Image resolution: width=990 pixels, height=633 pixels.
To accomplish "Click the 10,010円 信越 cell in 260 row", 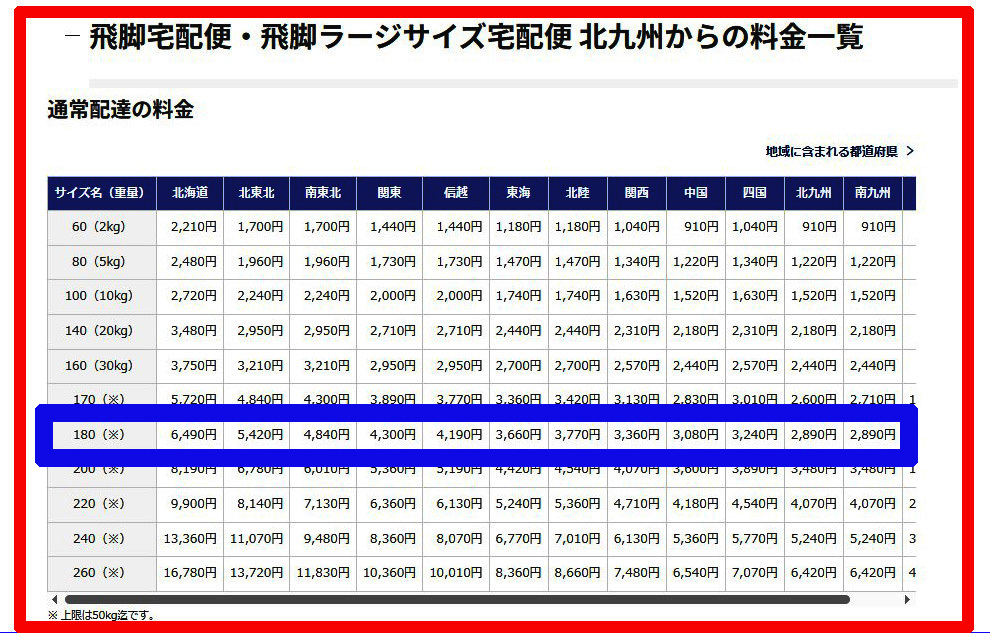I will (456, 573).
